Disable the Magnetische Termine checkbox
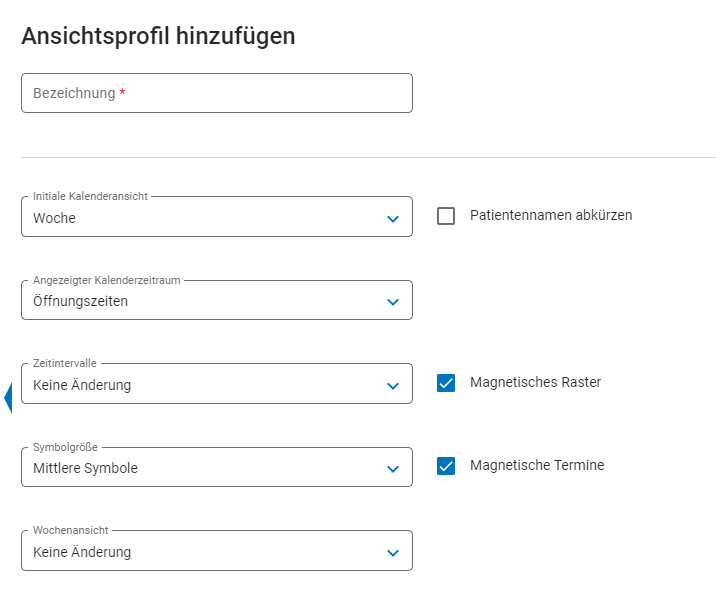 [446, 466]
